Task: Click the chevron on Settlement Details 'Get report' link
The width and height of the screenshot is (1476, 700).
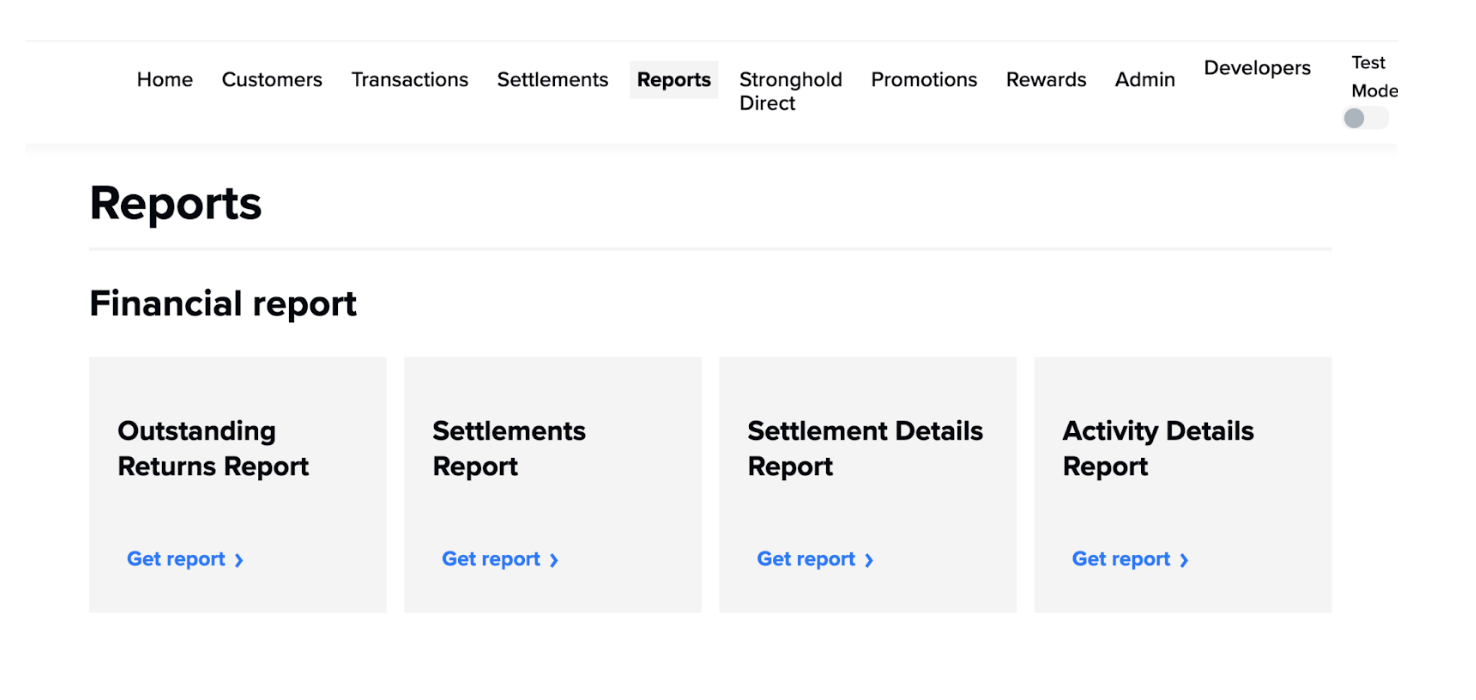Action: pos(869,559)
